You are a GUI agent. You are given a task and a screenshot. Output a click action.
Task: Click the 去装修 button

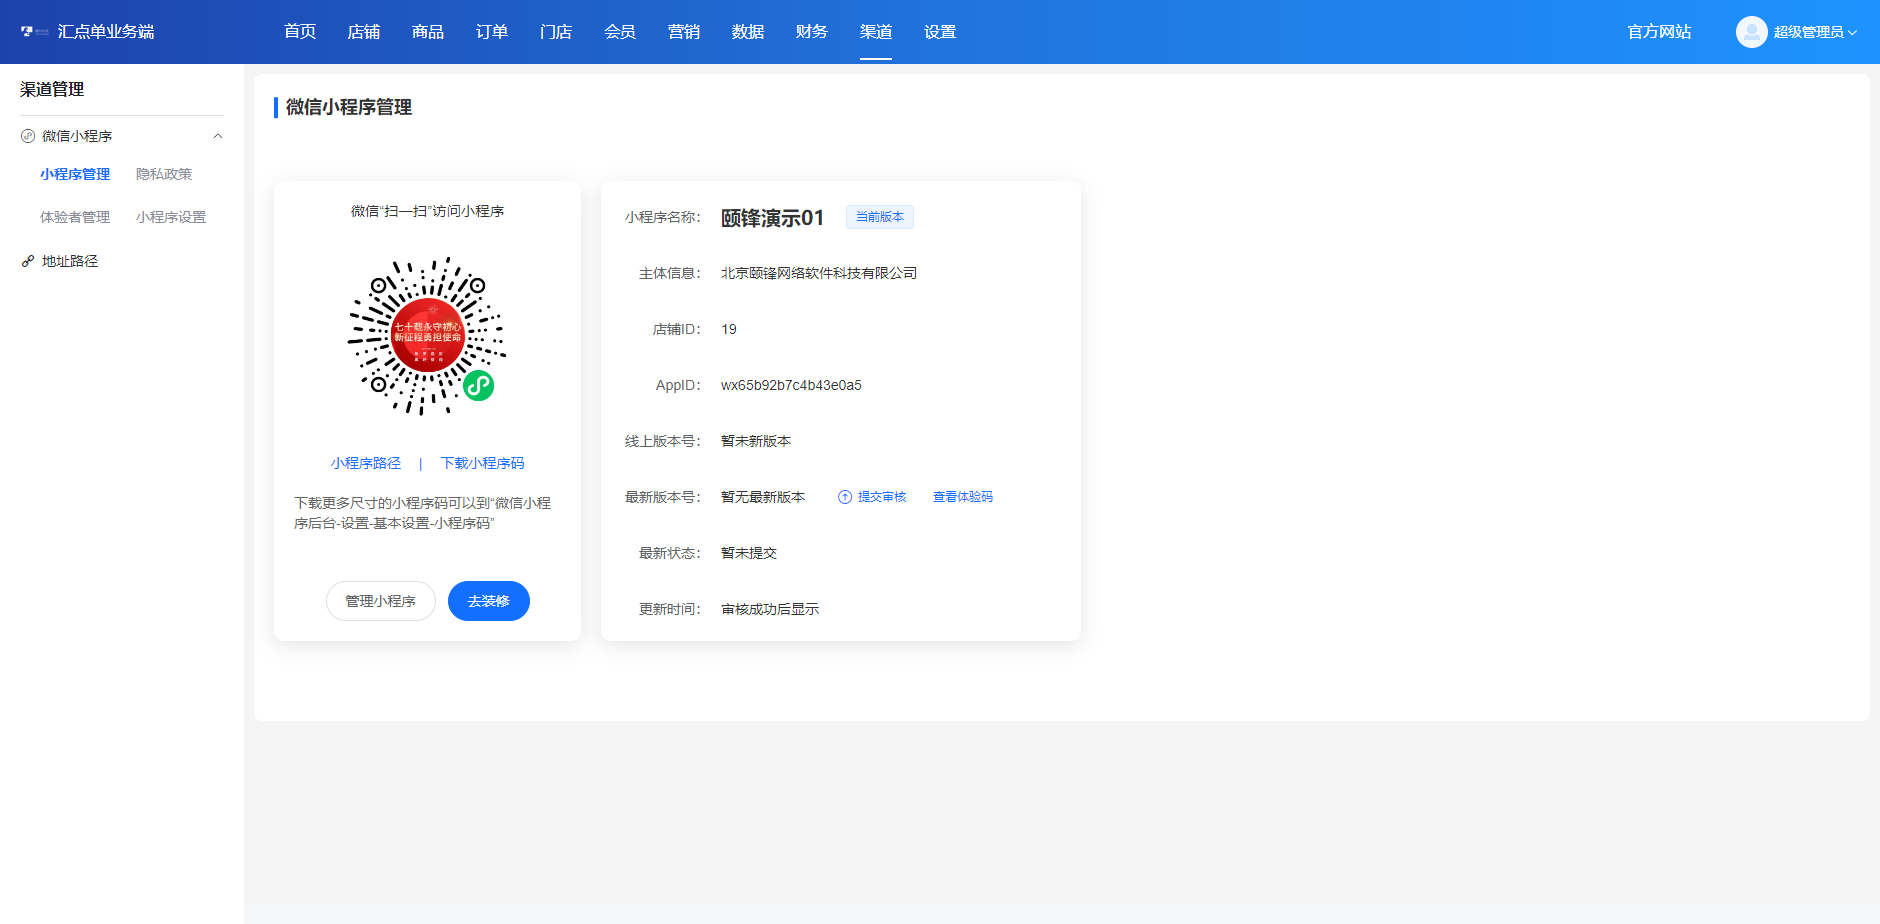click(488, 601)
